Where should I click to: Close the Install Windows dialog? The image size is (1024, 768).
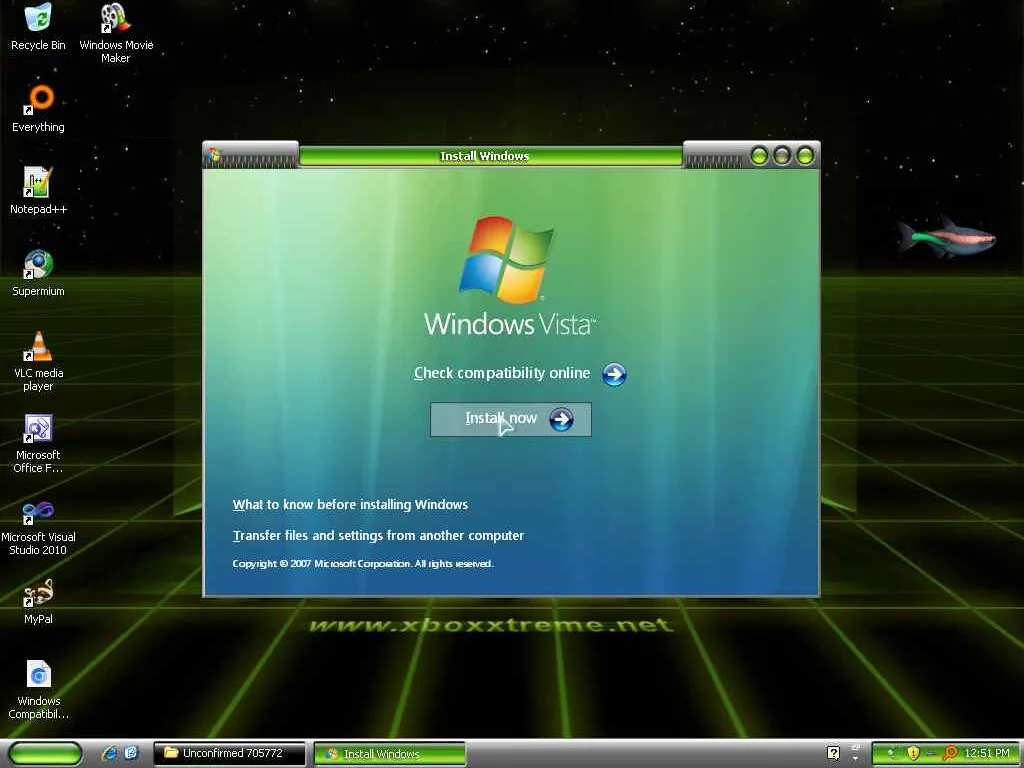[805, 155]
